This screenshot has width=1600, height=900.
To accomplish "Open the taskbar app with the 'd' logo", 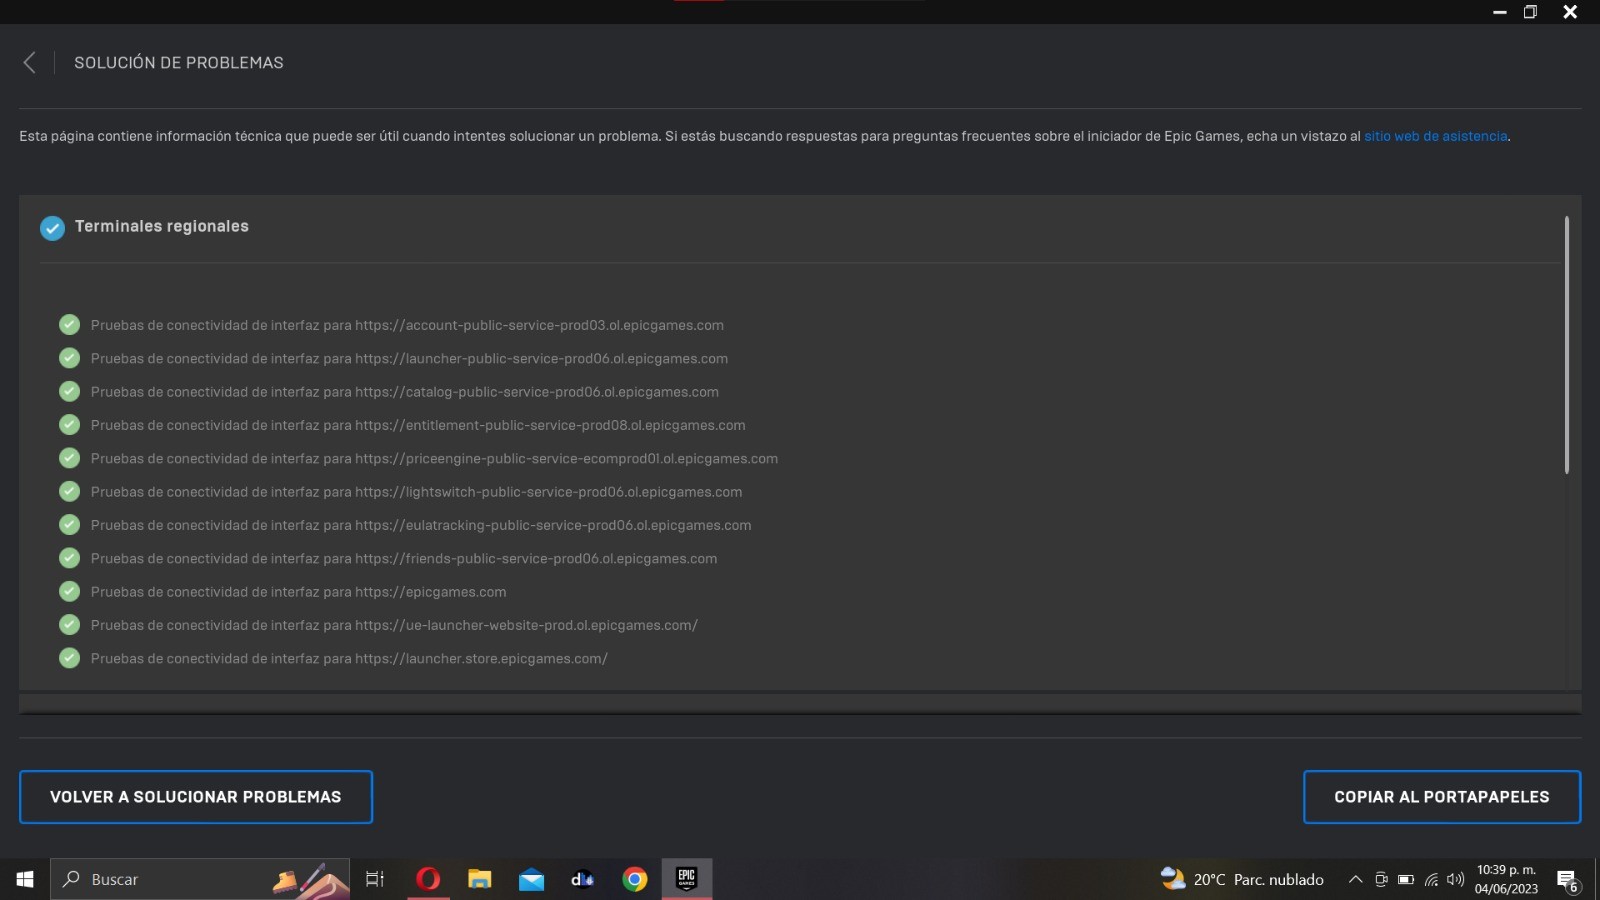I will [583, 879].
